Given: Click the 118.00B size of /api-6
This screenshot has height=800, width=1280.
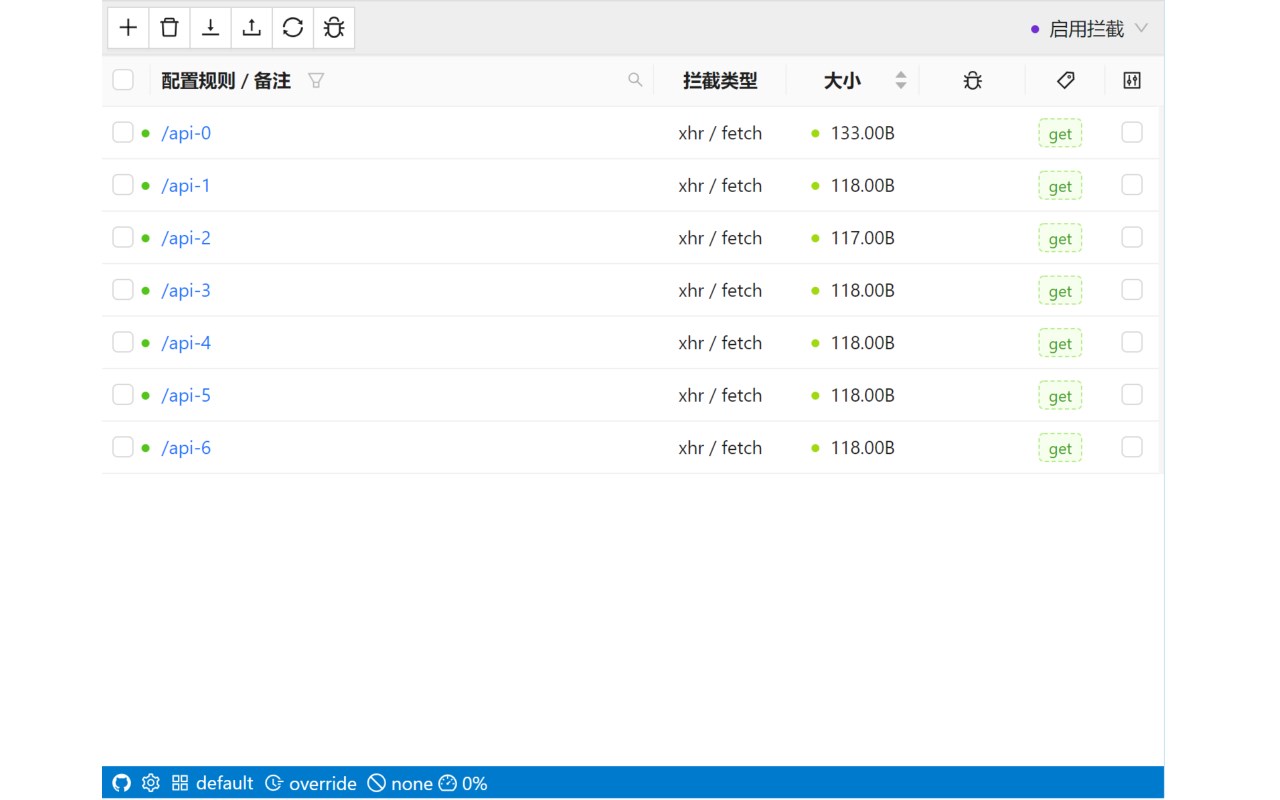Looking at the screenshot, I should click(x=863, y=447).
